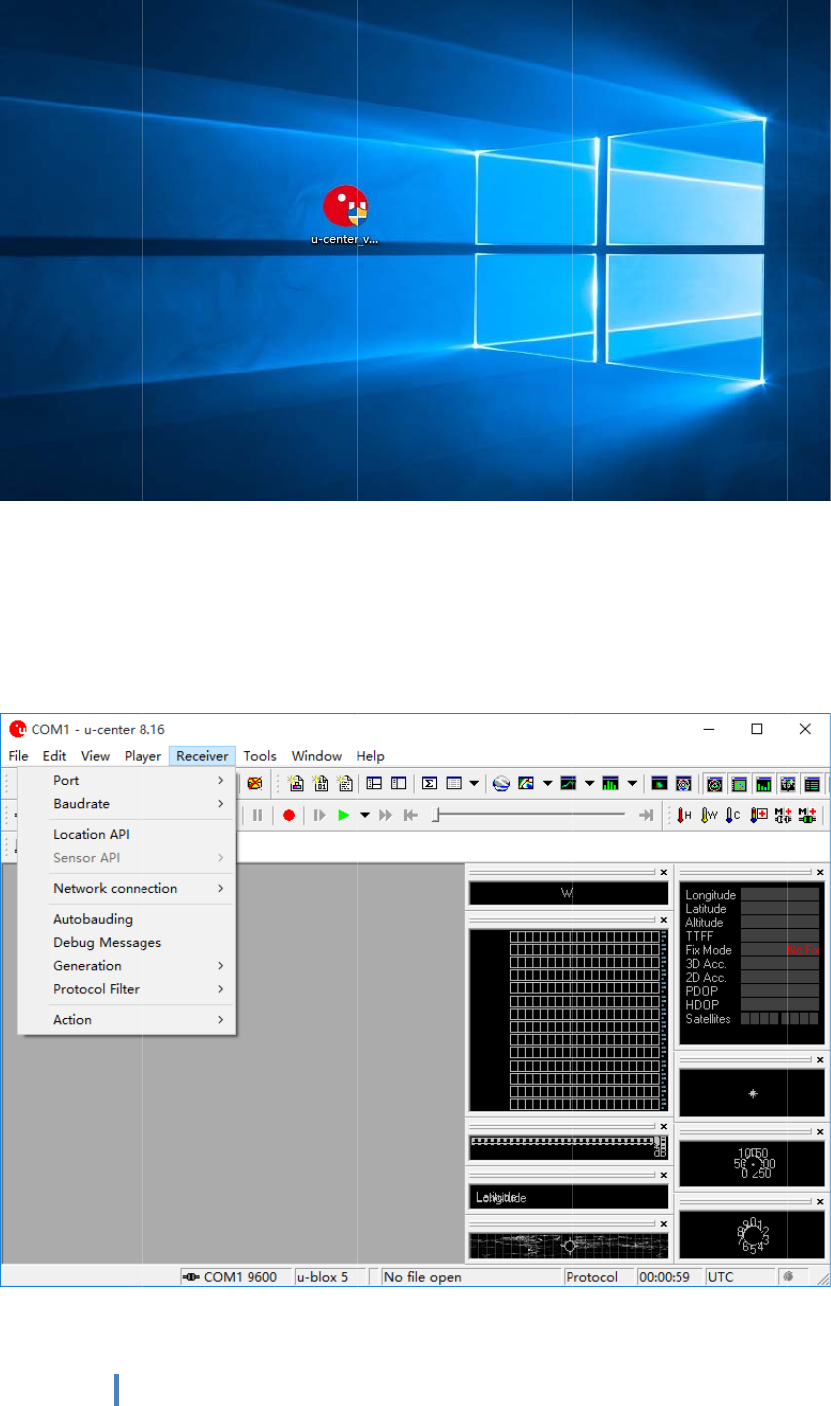Close the world map docking panel

[663, 1223]
